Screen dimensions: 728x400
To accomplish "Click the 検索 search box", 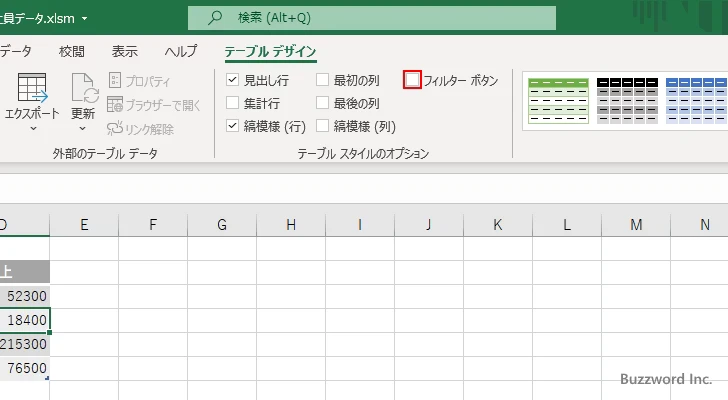I will pyautogui.click(x=372, y=18).
